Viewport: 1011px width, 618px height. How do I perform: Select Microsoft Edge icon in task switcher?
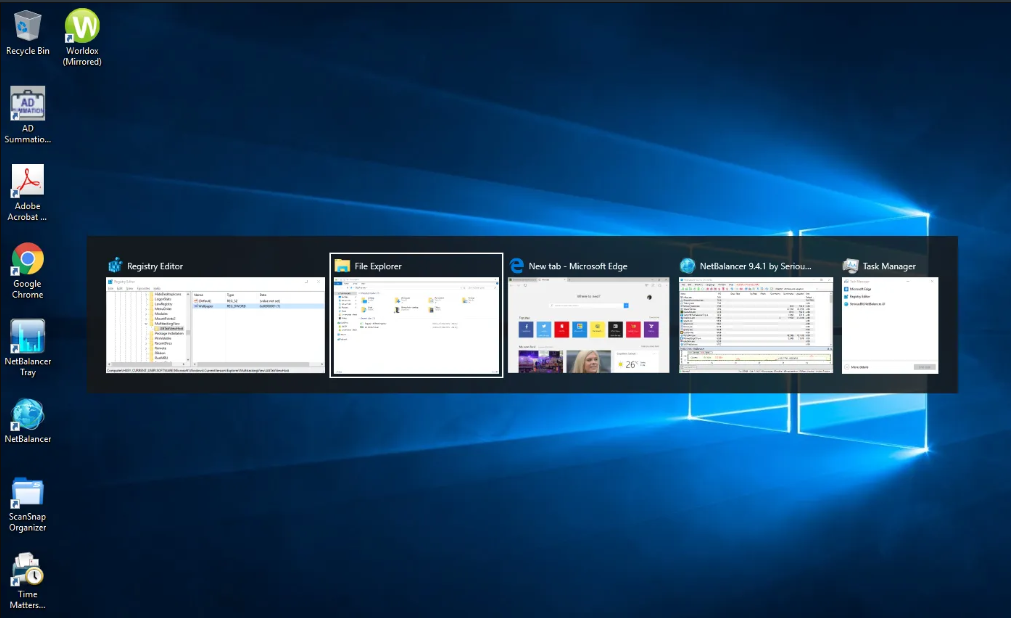516,266
